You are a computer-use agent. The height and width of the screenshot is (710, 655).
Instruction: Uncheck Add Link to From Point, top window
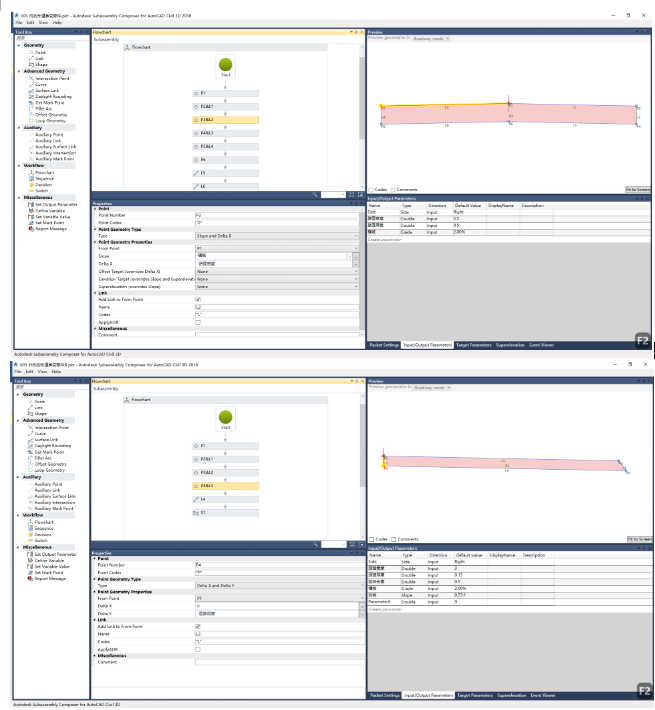[x=198, y=299]
